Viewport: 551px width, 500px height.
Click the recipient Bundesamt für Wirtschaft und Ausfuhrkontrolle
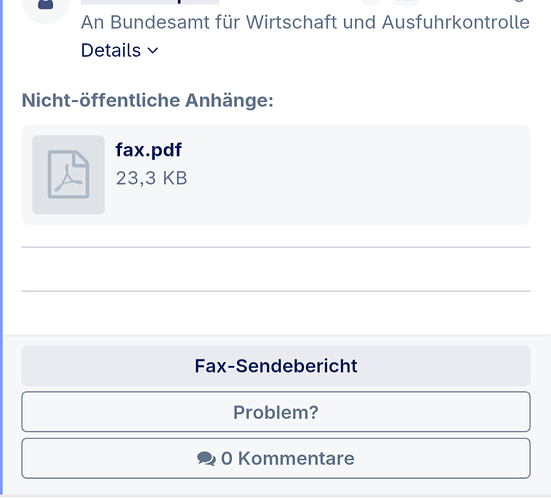point(319,22)
